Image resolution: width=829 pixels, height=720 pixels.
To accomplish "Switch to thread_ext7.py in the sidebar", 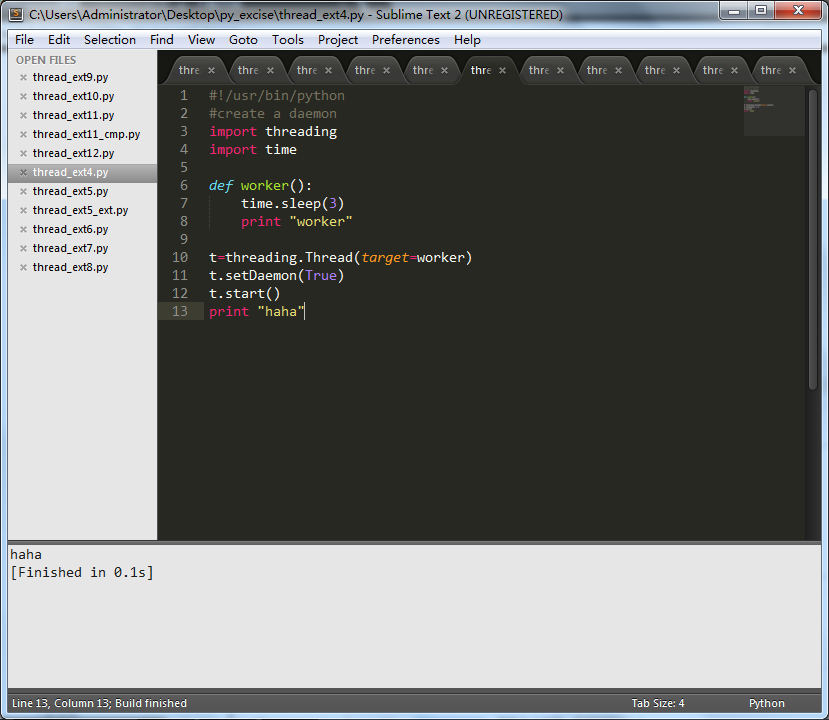I will point(70,249).
